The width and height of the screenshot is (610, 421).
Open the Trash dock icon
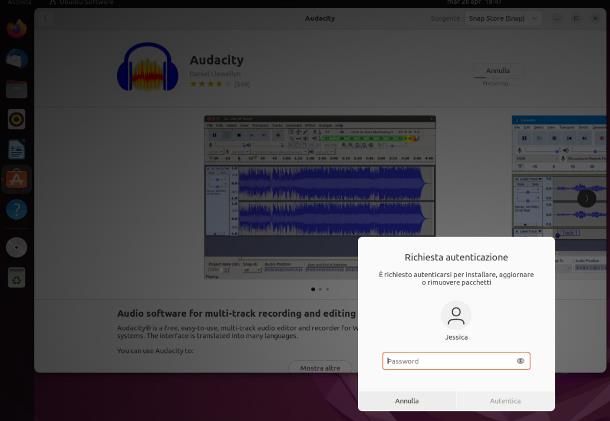point(17,277)
